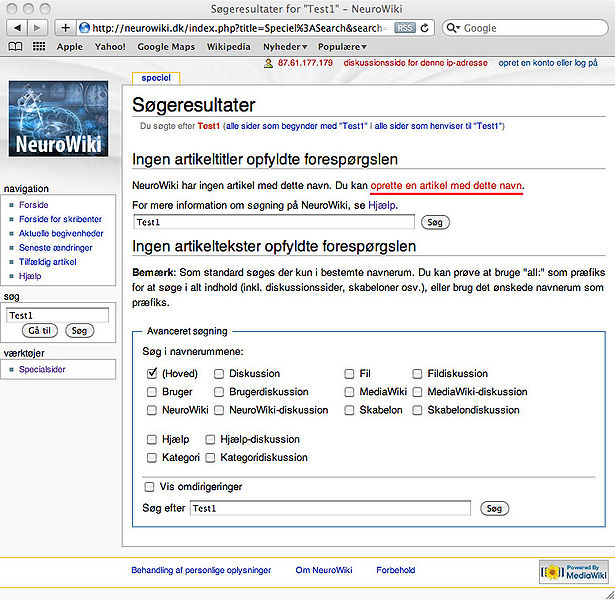Expand the Populære bookmarks dropdown

[x=342, y=47]
